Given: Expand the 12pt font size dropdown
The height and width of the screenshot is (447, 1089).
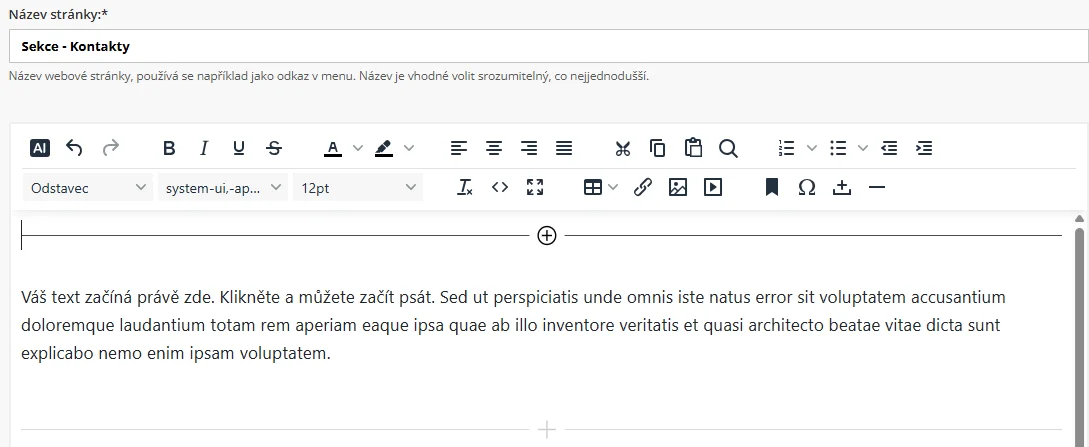Looking at the screenshot, I should coord(357,187).
